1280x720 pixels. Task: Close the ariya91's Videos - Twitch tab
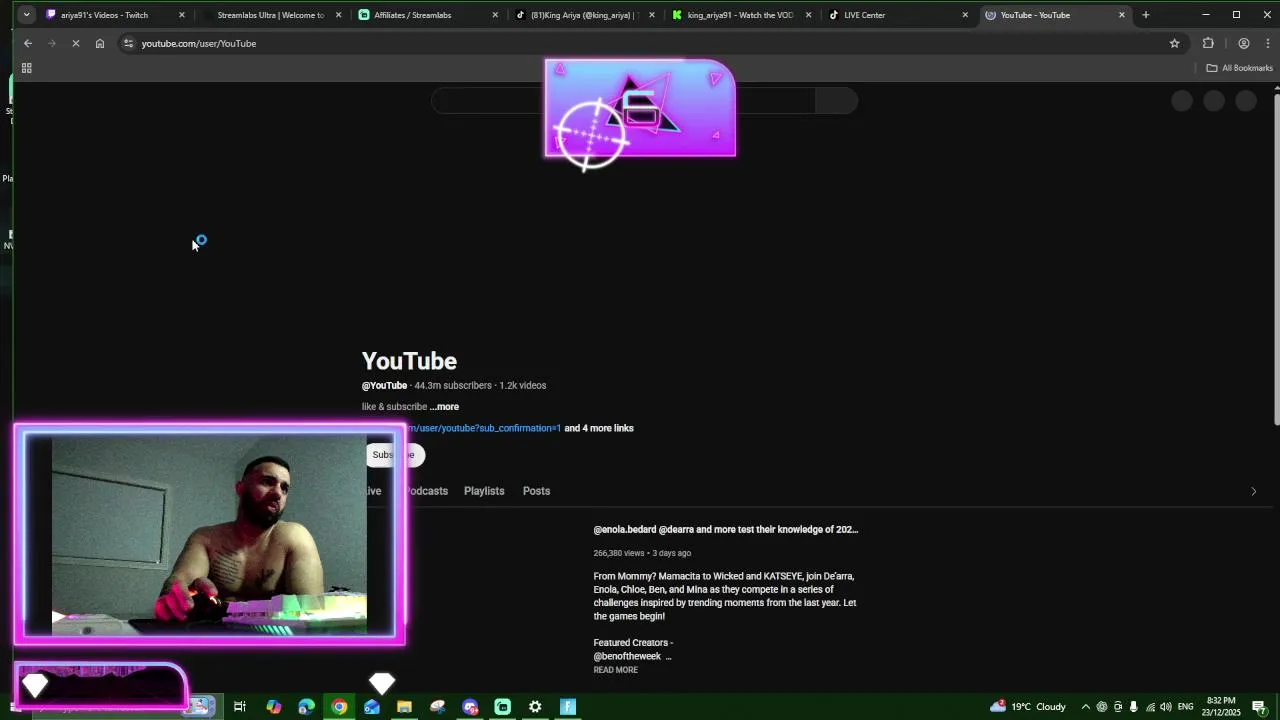[x=182, y=15]
